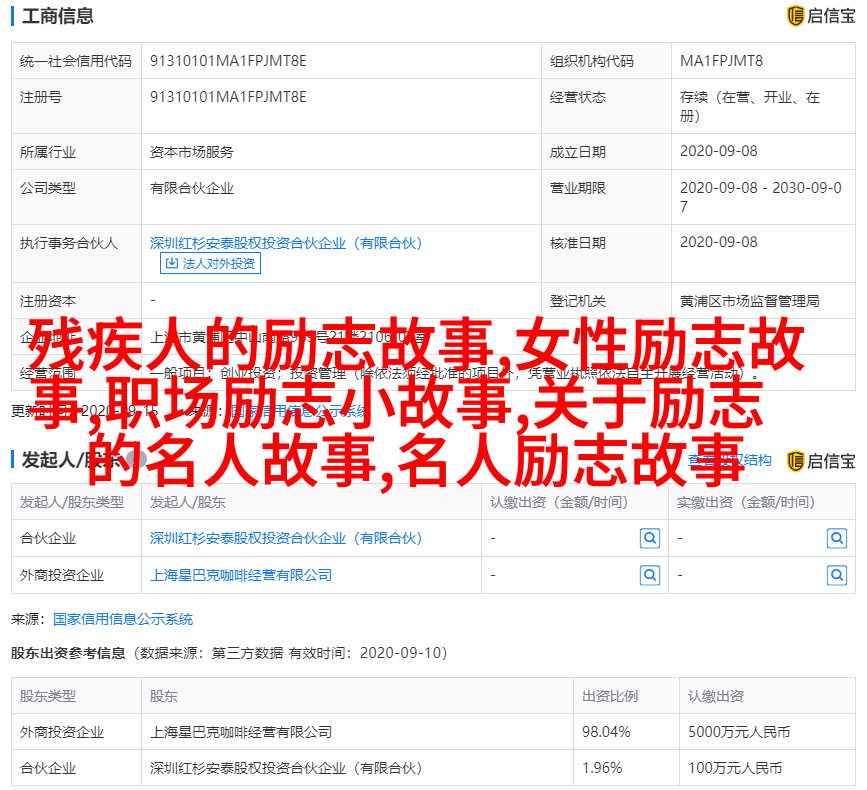This screenshot has width=867, height=790.
Task: Select the 注册号 value 91310101MA1FPJMT8E
Action: pos(228,97)
